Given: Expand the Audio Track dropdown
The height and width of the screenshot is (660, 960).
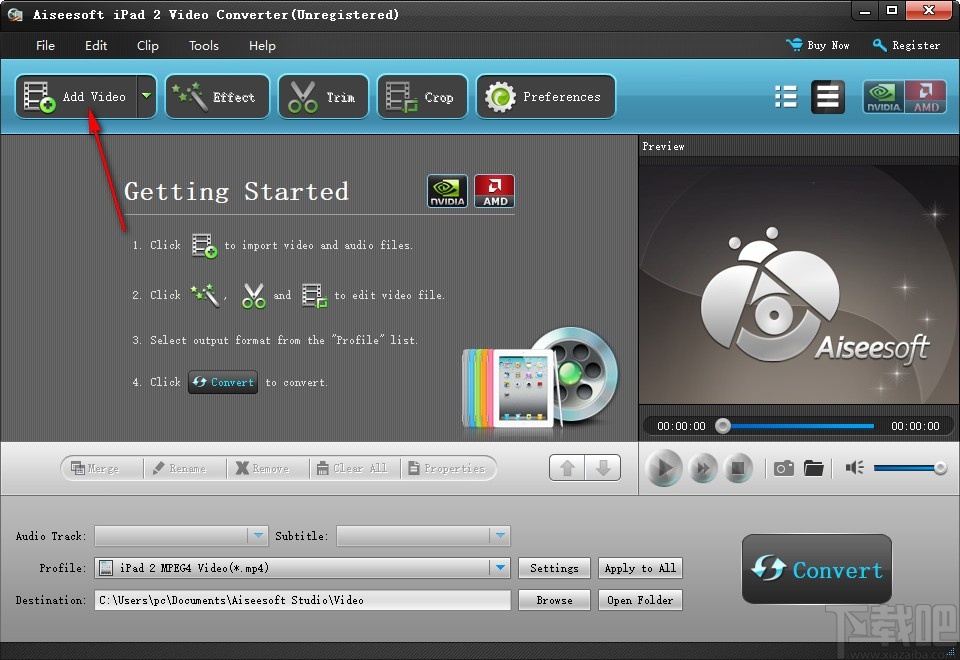Looking at the screenshot, I should [x=258, y=536].
